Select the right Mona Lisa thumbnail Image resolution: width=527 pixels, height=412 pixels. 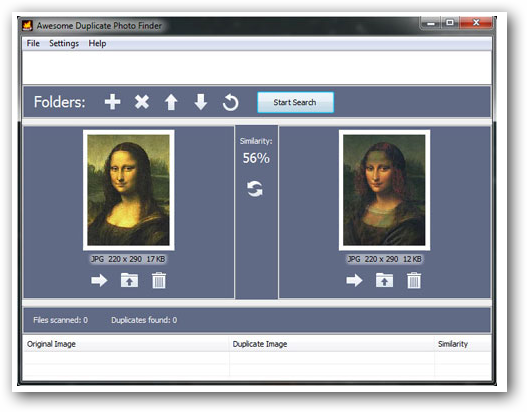(x=384, y=190)
